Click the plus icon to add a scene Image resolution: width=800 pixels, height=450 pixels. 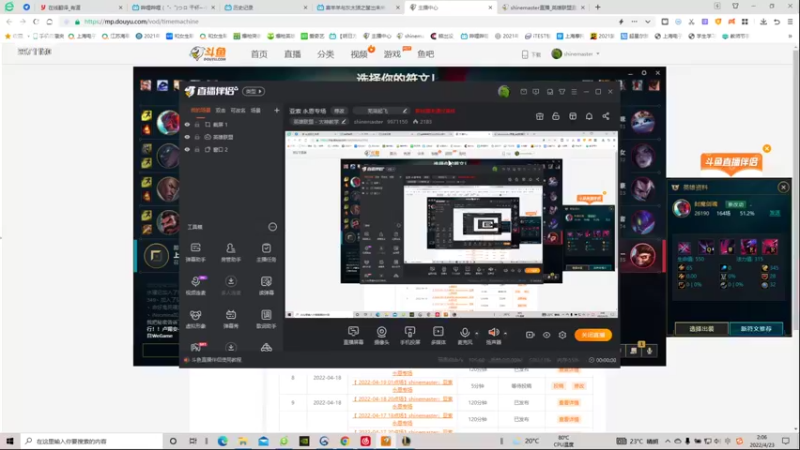277,110
